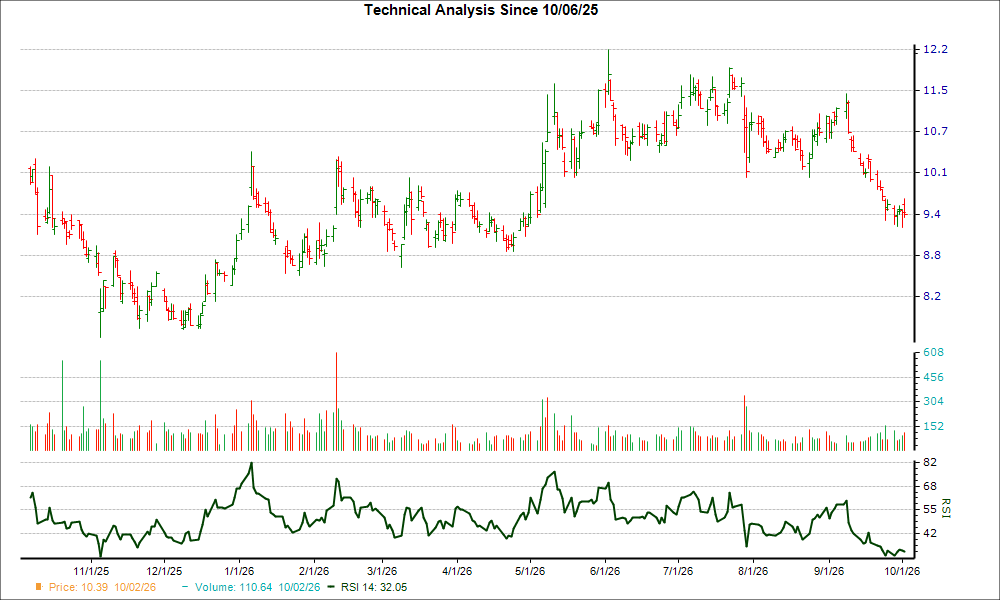Click the 12.2 price axis label

936,49
